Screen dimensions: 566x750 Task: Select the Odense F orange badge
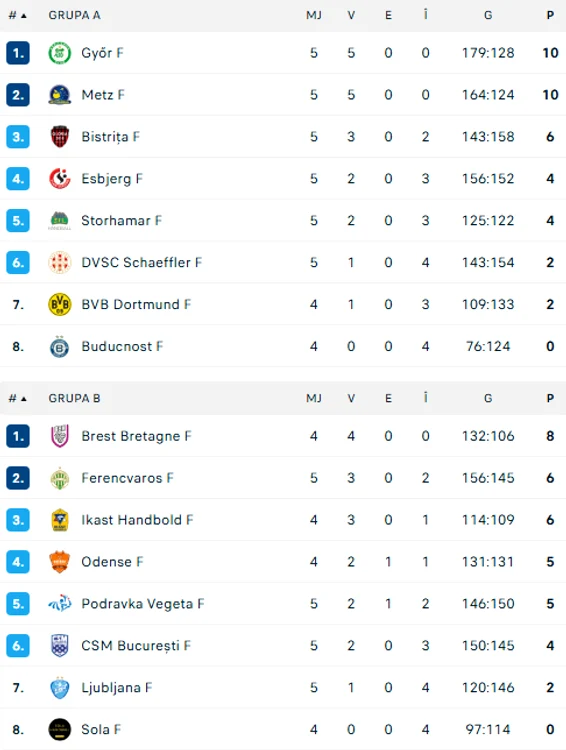[60, 562]
